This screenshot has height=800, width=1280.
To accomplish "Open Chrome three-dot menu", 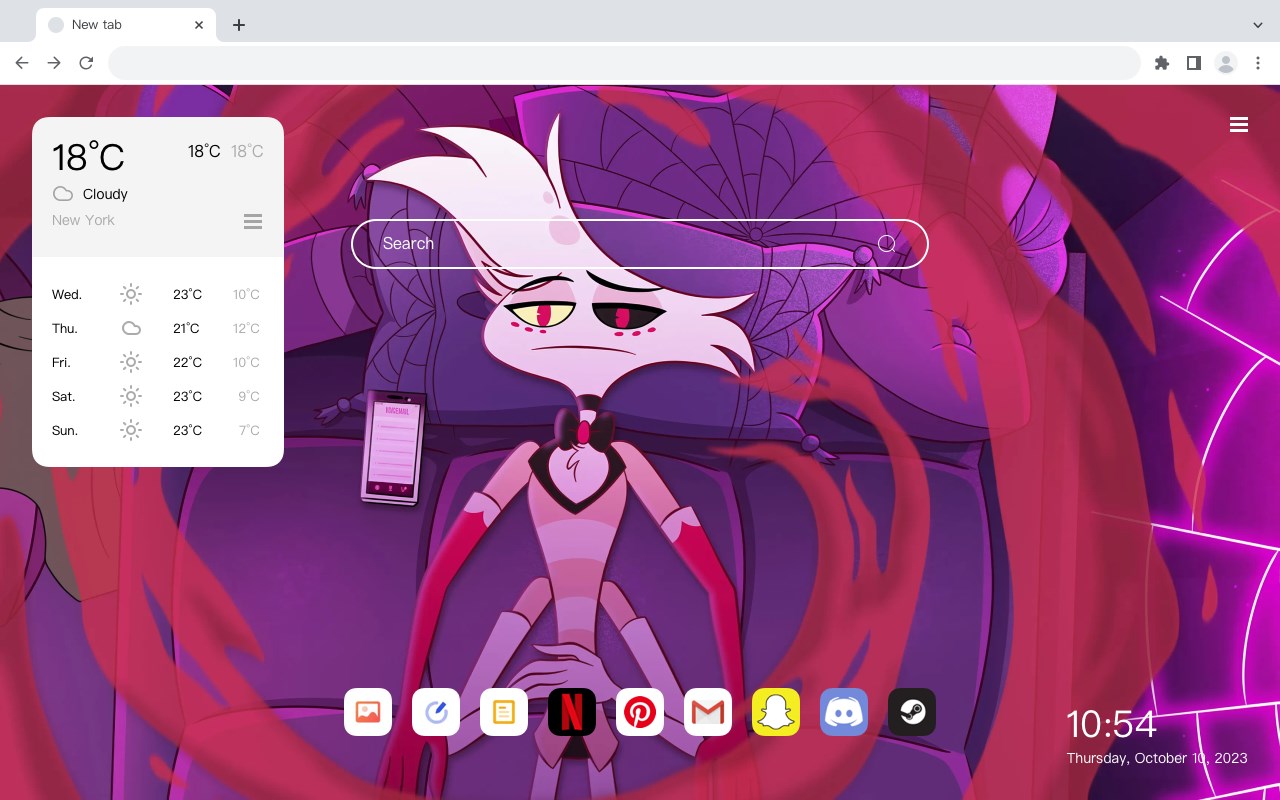I will pyautogui.click(x=1258, y=63).
